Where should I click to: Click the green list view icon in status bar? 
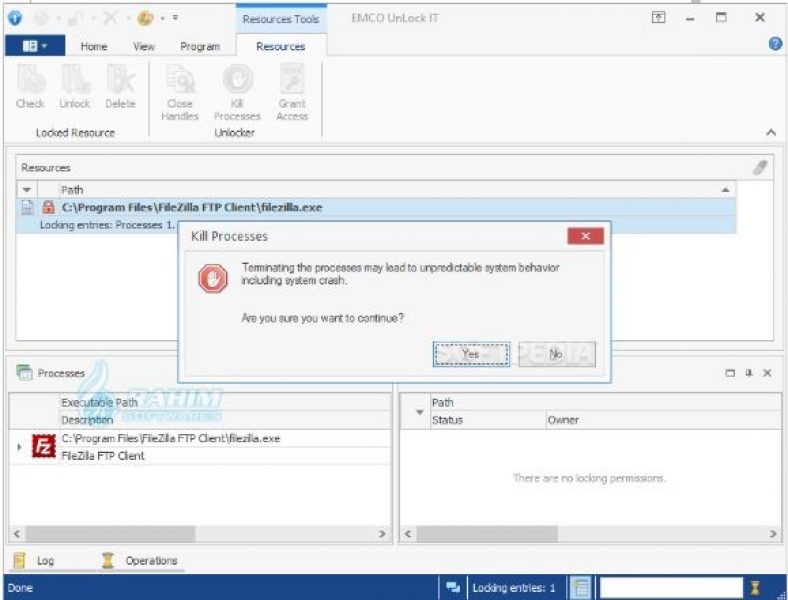coord(581,587)
